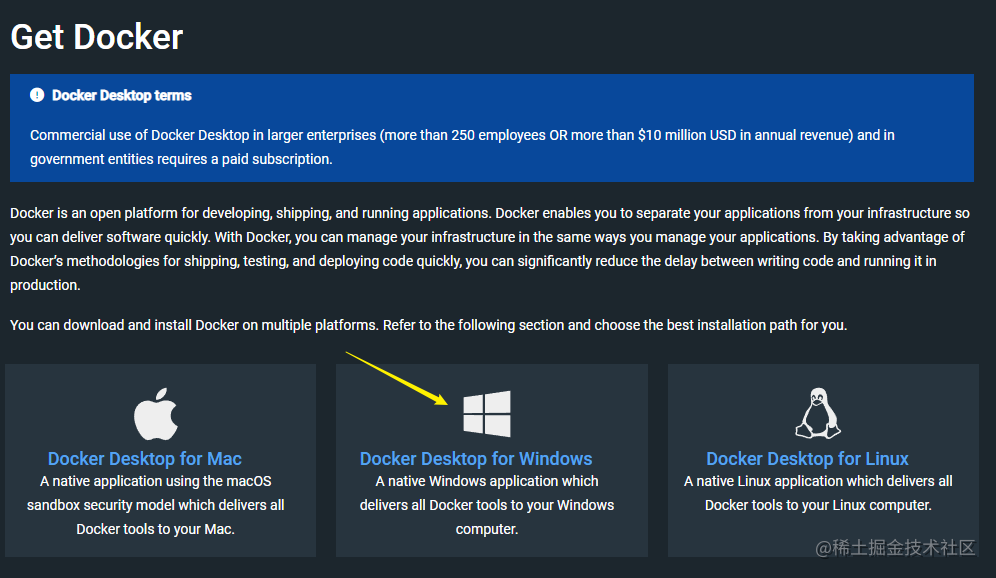The width and height of the screenshot is (996, 578).
Task: Open Docker Desktop for Mac
Action: coord(144,458)
